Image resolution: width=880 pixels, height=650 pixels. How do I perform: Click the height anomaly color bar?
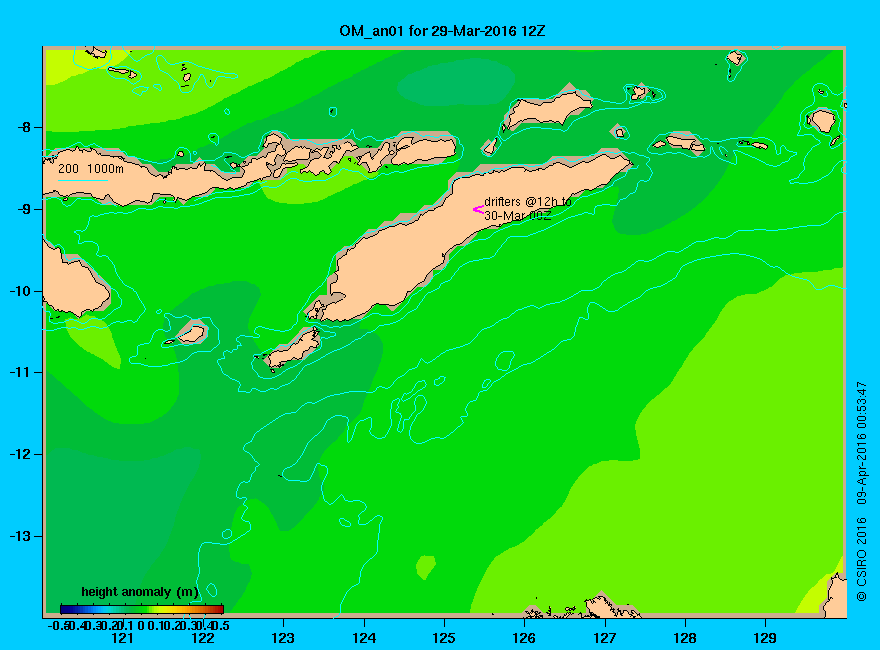pyautogui.click(x=142, y=609)
